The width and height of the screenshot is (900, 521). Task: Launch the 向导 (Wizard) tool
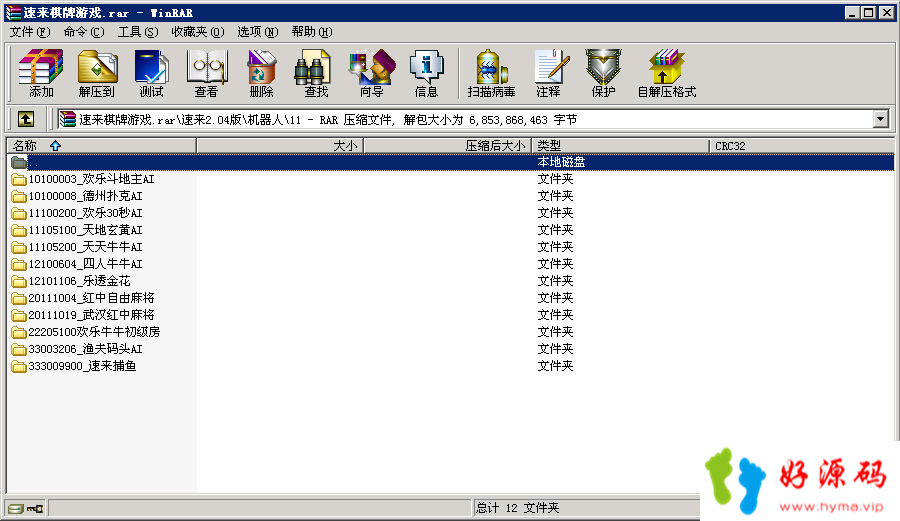[371, 73]
